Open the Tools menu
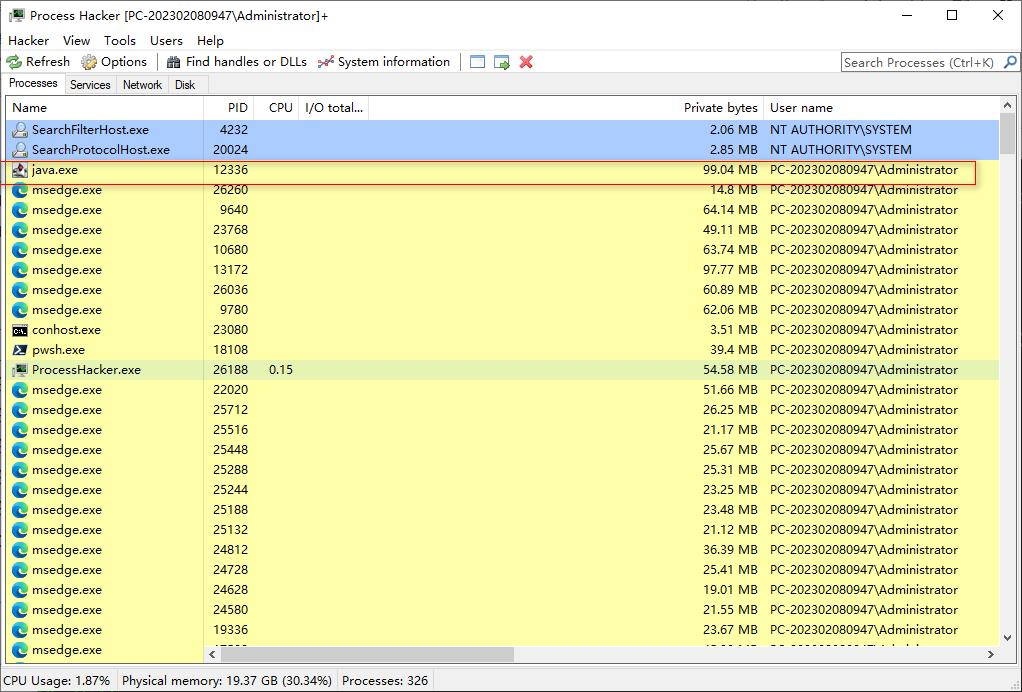1022x692 pixels. coord(119,40)
